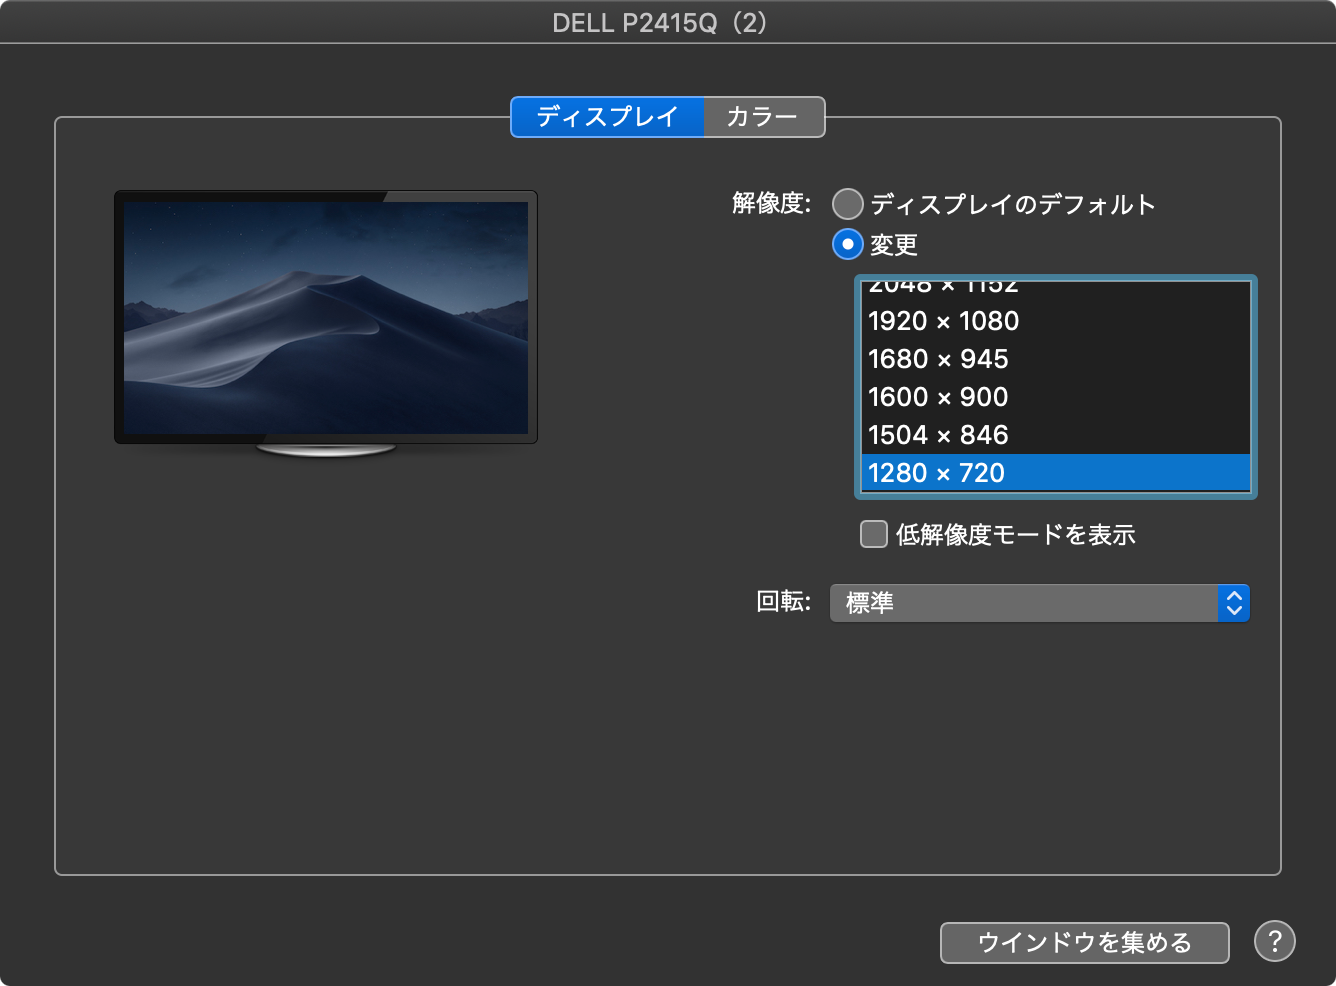
Task: Switch to the カラー tab
Action: click(x=764, y=117)
